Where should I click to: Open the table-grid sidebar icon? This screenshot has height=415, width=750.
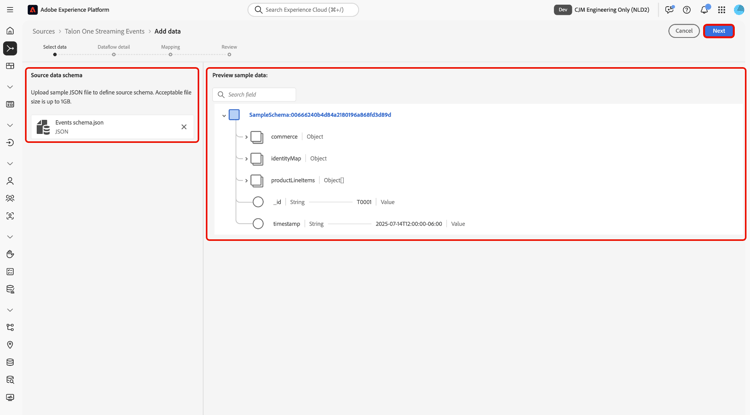point(10,104)
